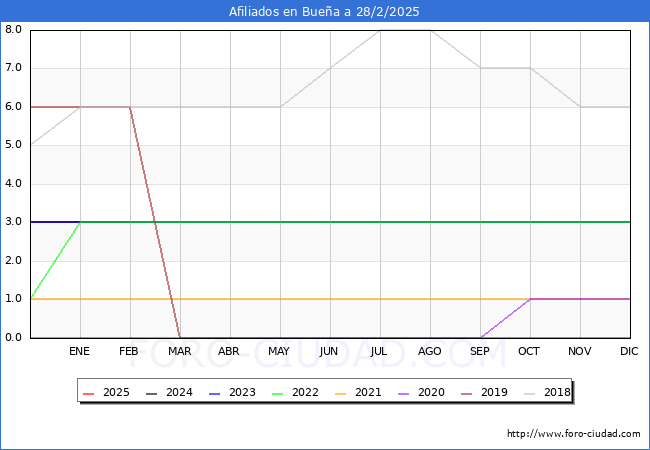This screenshot has height=450, width=650.
Task: Click the 2025 red legend swatch
Action: [89, 393]
